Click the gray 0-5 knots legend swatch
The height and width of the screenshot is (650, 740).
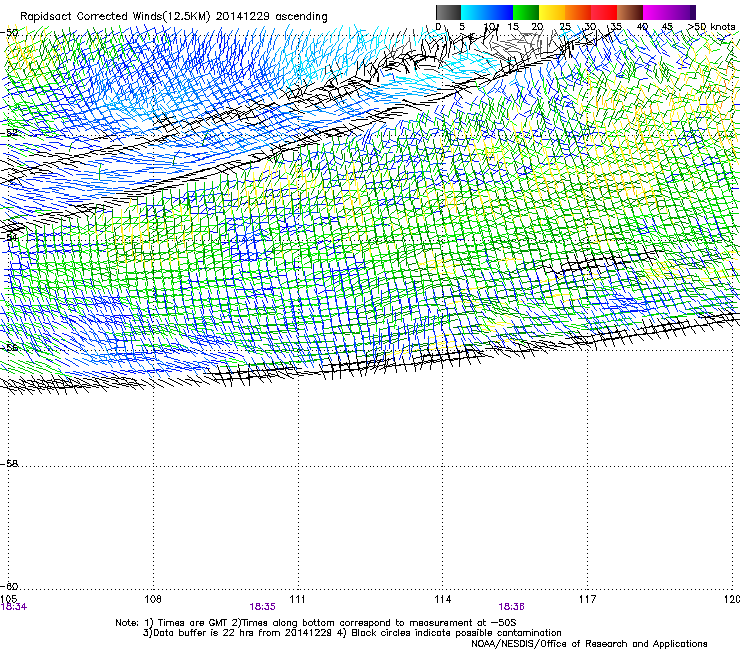pyautogui.click(x=448, y=12)
